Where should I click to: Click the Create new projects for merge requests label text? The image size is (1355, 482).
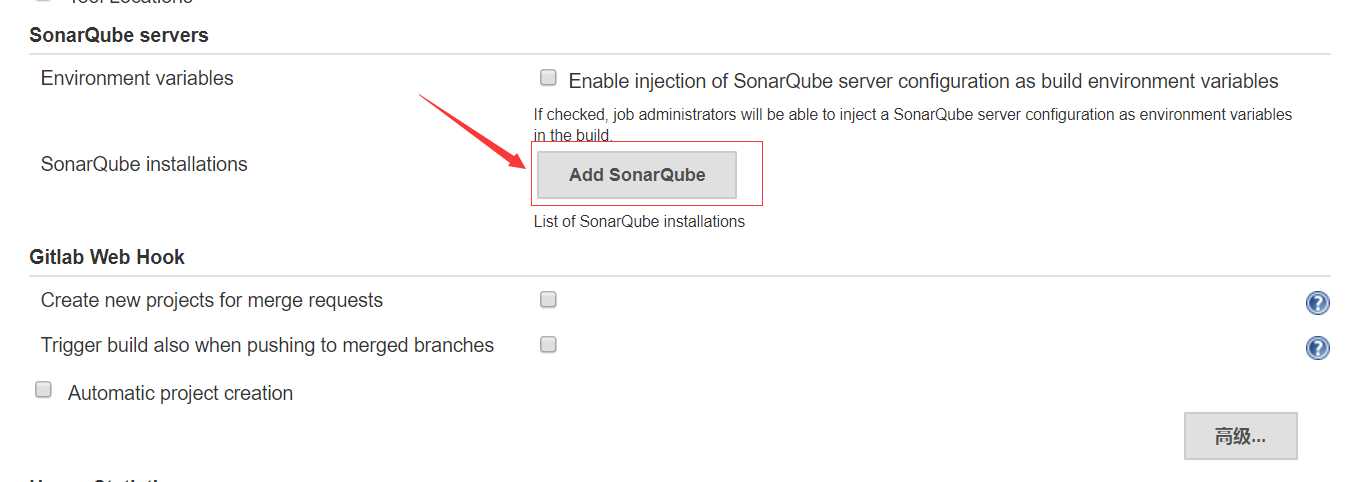(212, 300)
